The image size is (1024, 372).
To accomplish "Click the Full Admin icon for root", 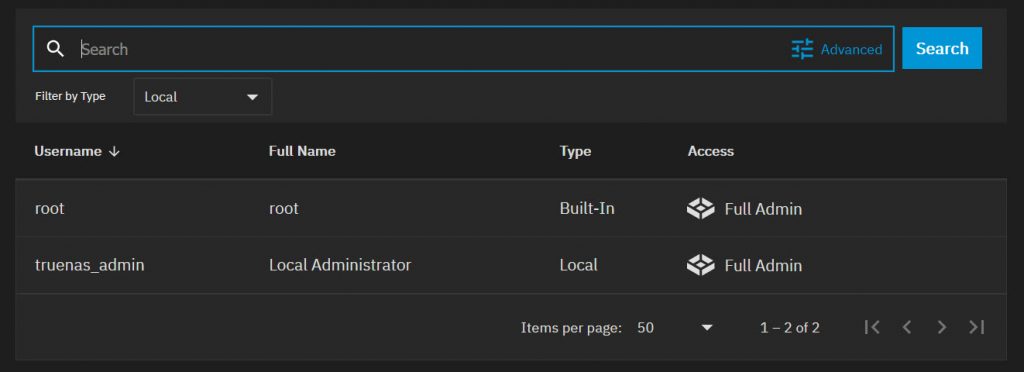I will tap(701, 209).
